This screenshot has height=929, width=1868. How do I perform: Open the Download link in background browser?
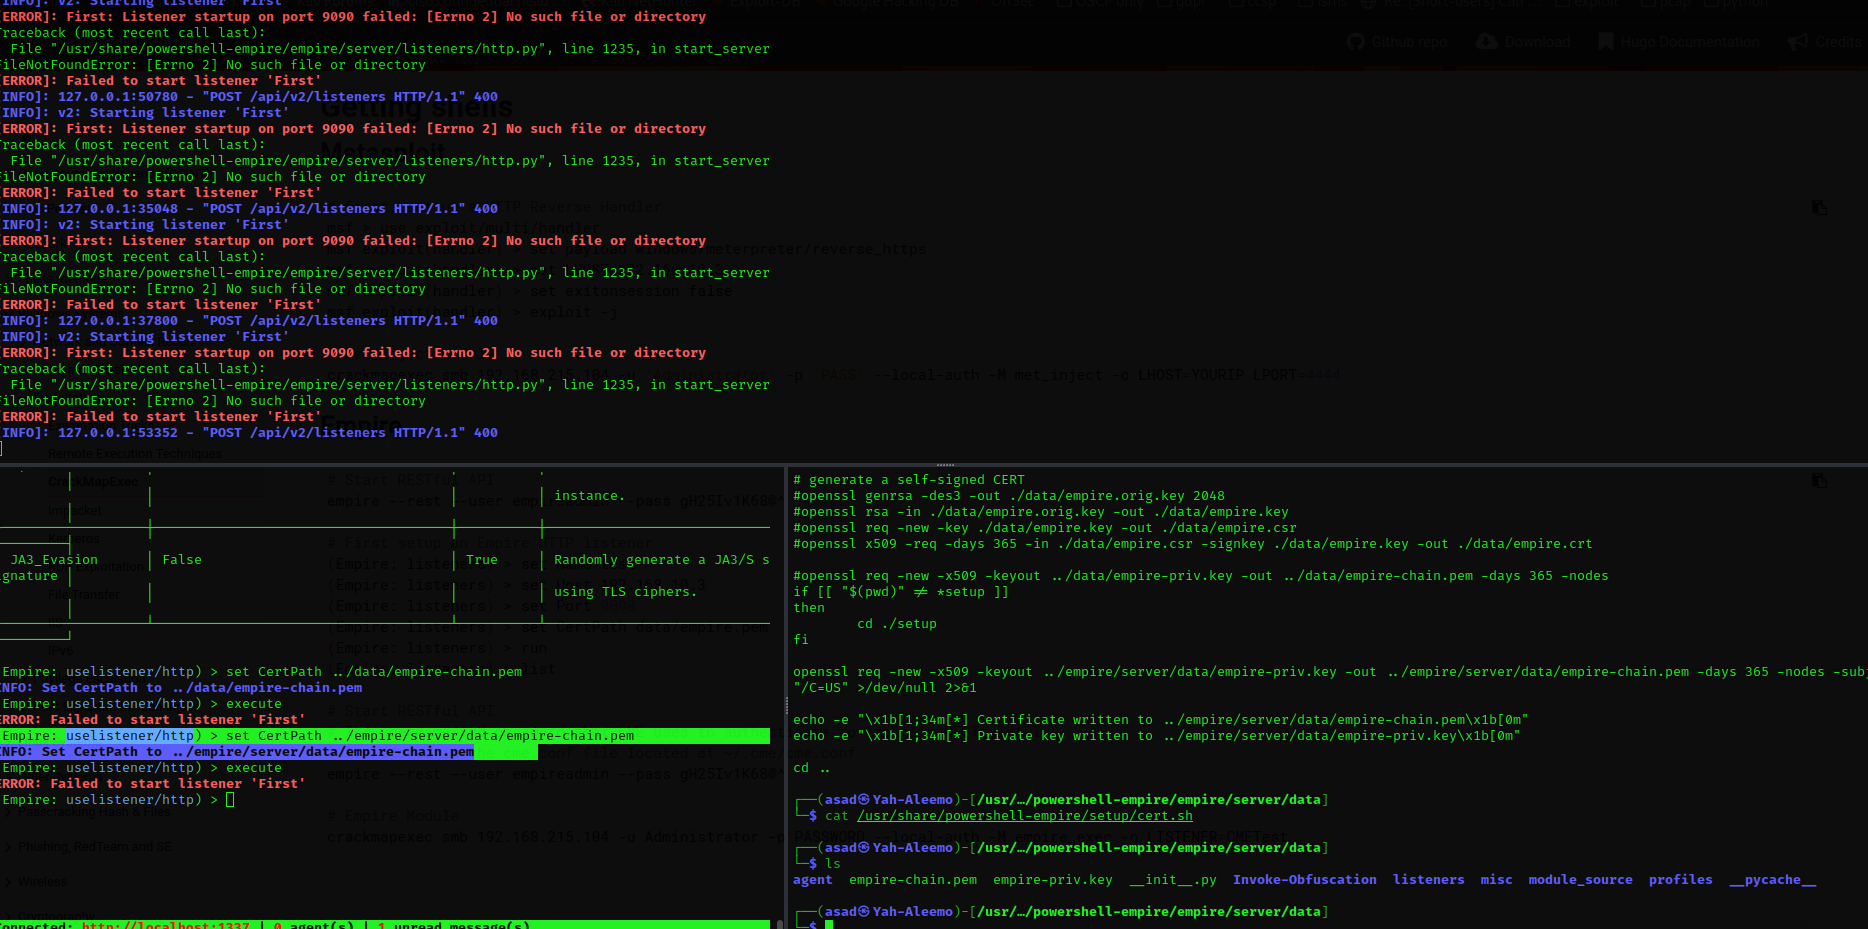1523,42
